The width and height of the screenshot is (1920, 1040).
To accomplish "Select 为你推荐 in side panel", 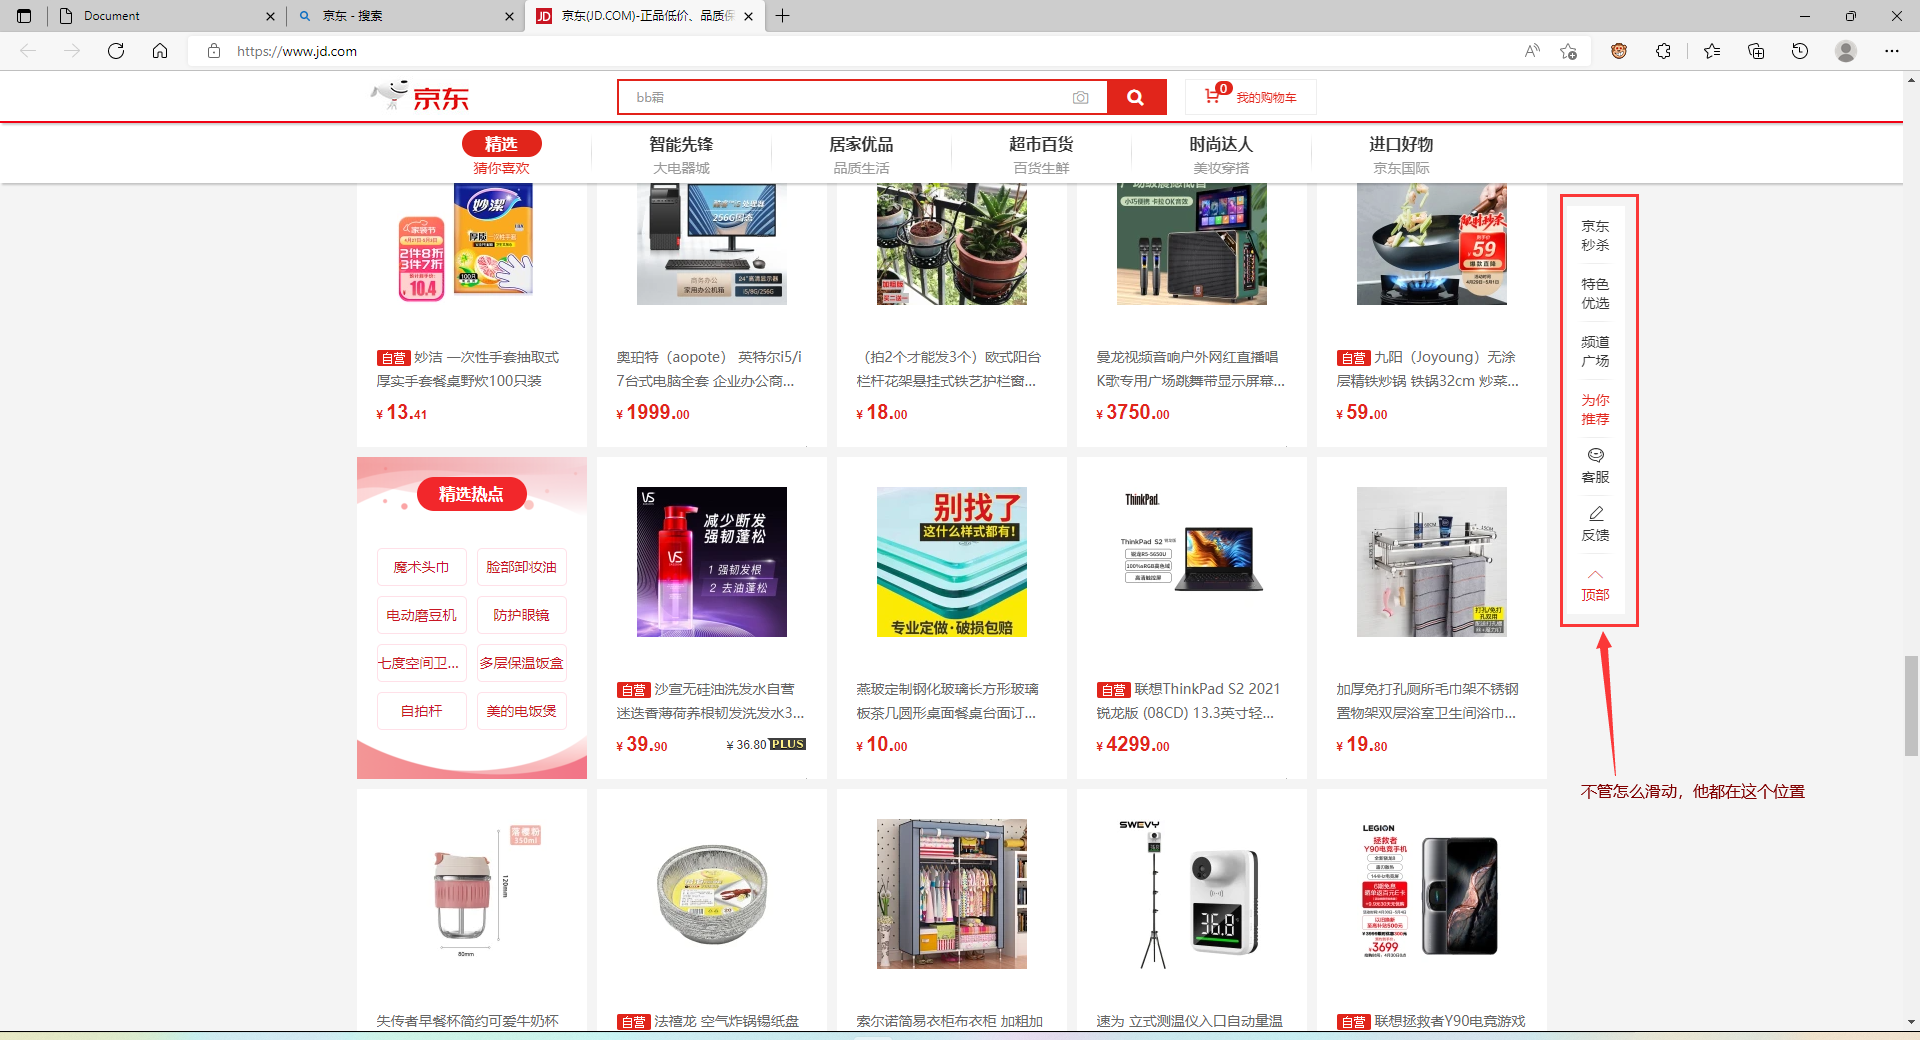I will click(x=1595, y=409).
